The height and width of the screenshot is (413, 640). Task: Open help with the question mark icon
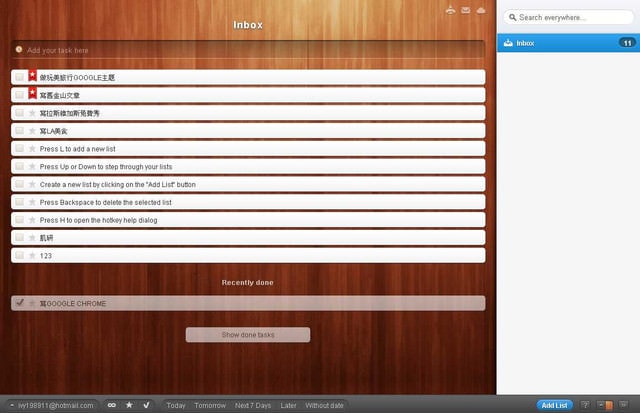(x=585, y=405)
